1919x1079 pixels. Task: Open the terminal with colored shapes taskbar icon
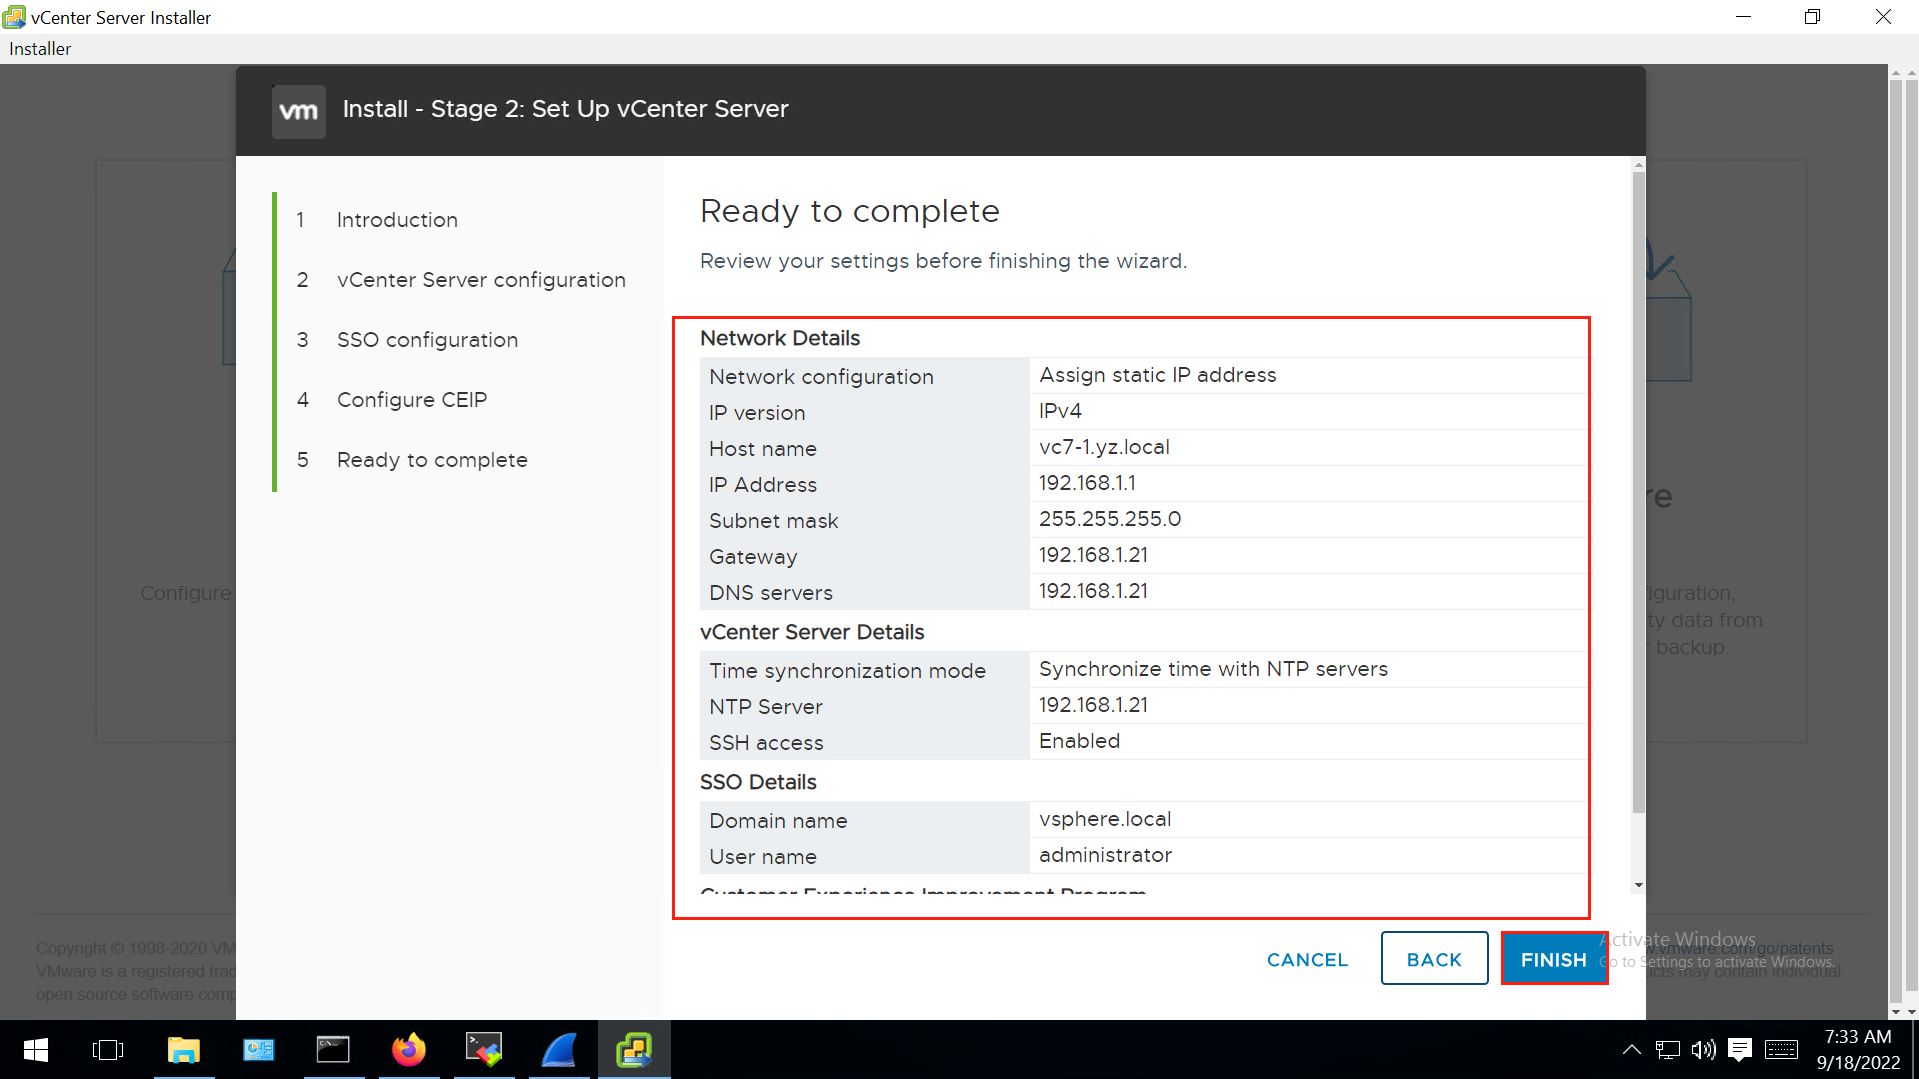pos(484,1050)
